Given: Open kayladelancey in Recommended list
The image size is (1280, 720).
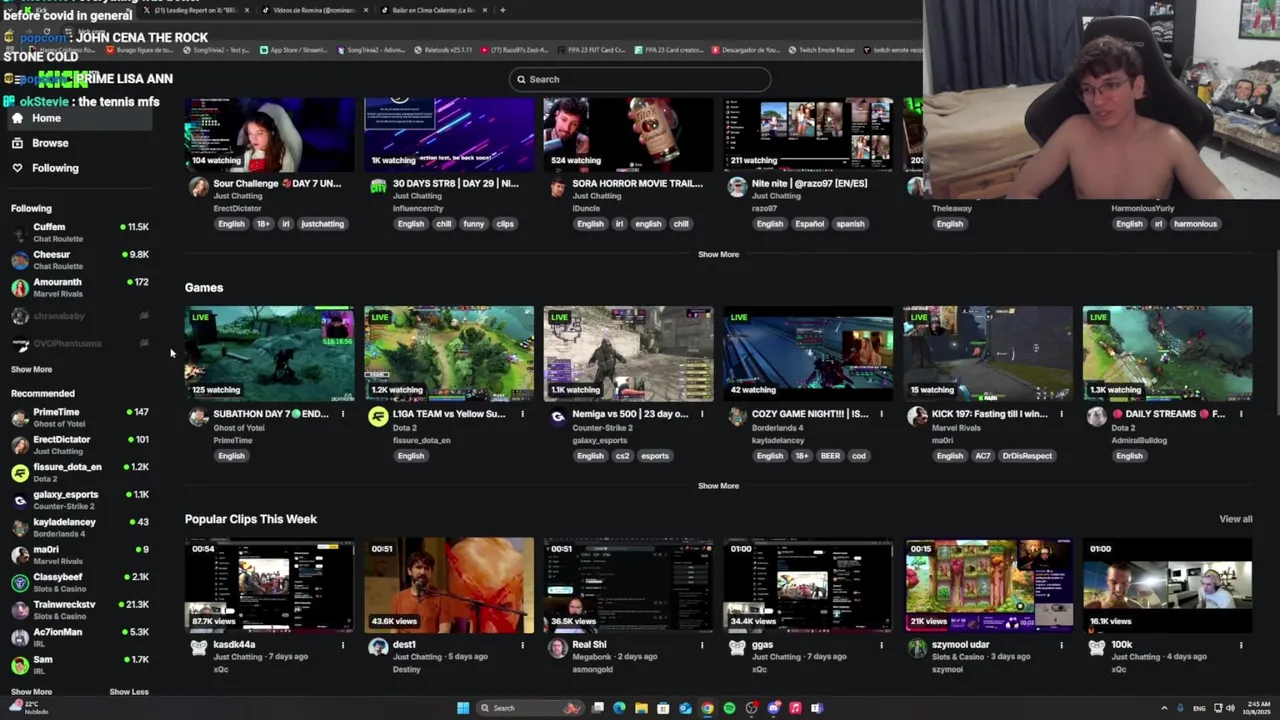Looking at the screenshot, I should click(x=80, y=527).
